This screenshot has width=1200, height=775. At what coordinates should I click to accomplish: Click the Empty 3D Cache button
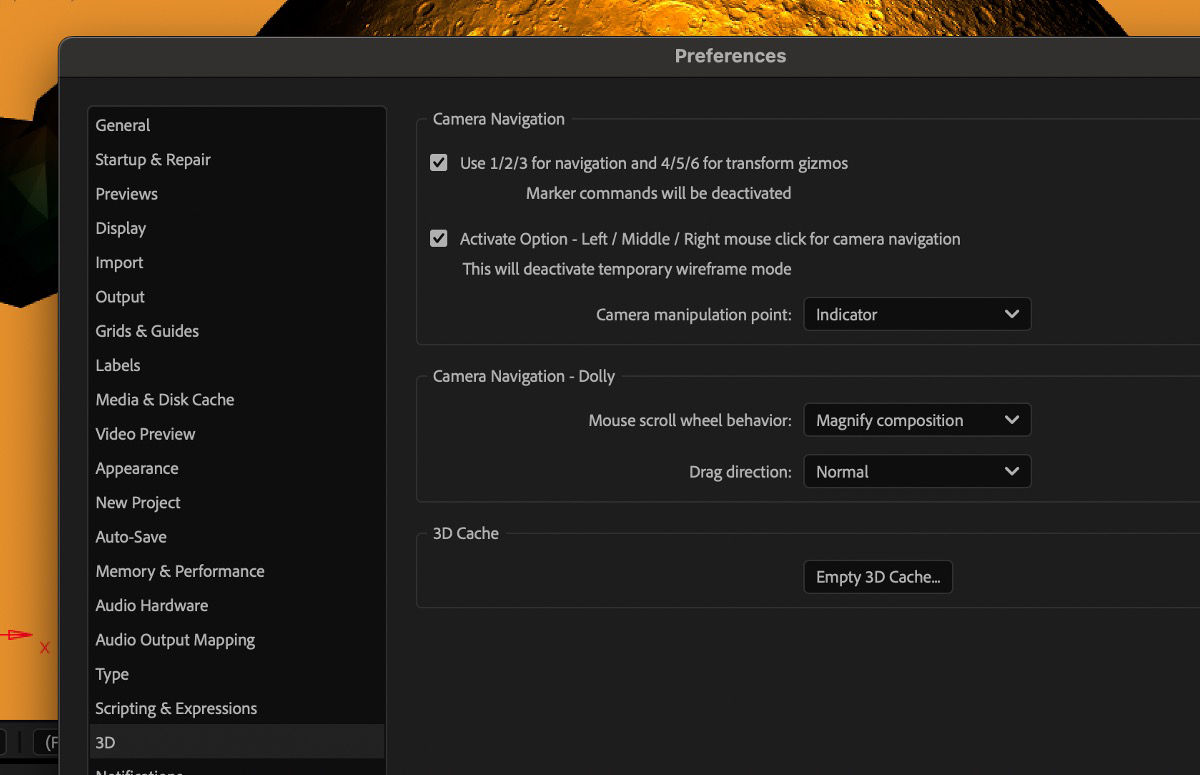tap(877, 577)
